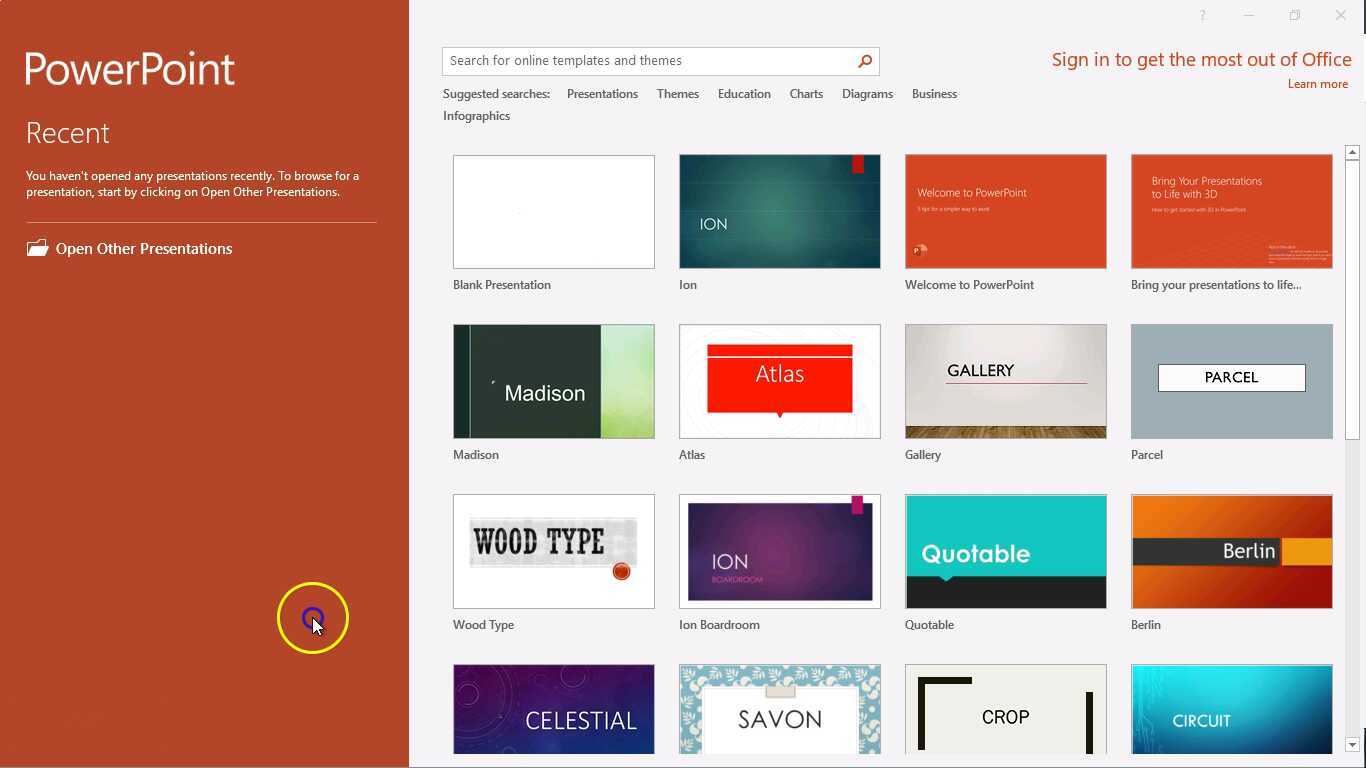Screen dimensions: 1366x768
Task: Click the scrollbar down arrow
Action: pyautogui.click(x=1352, y=745)
